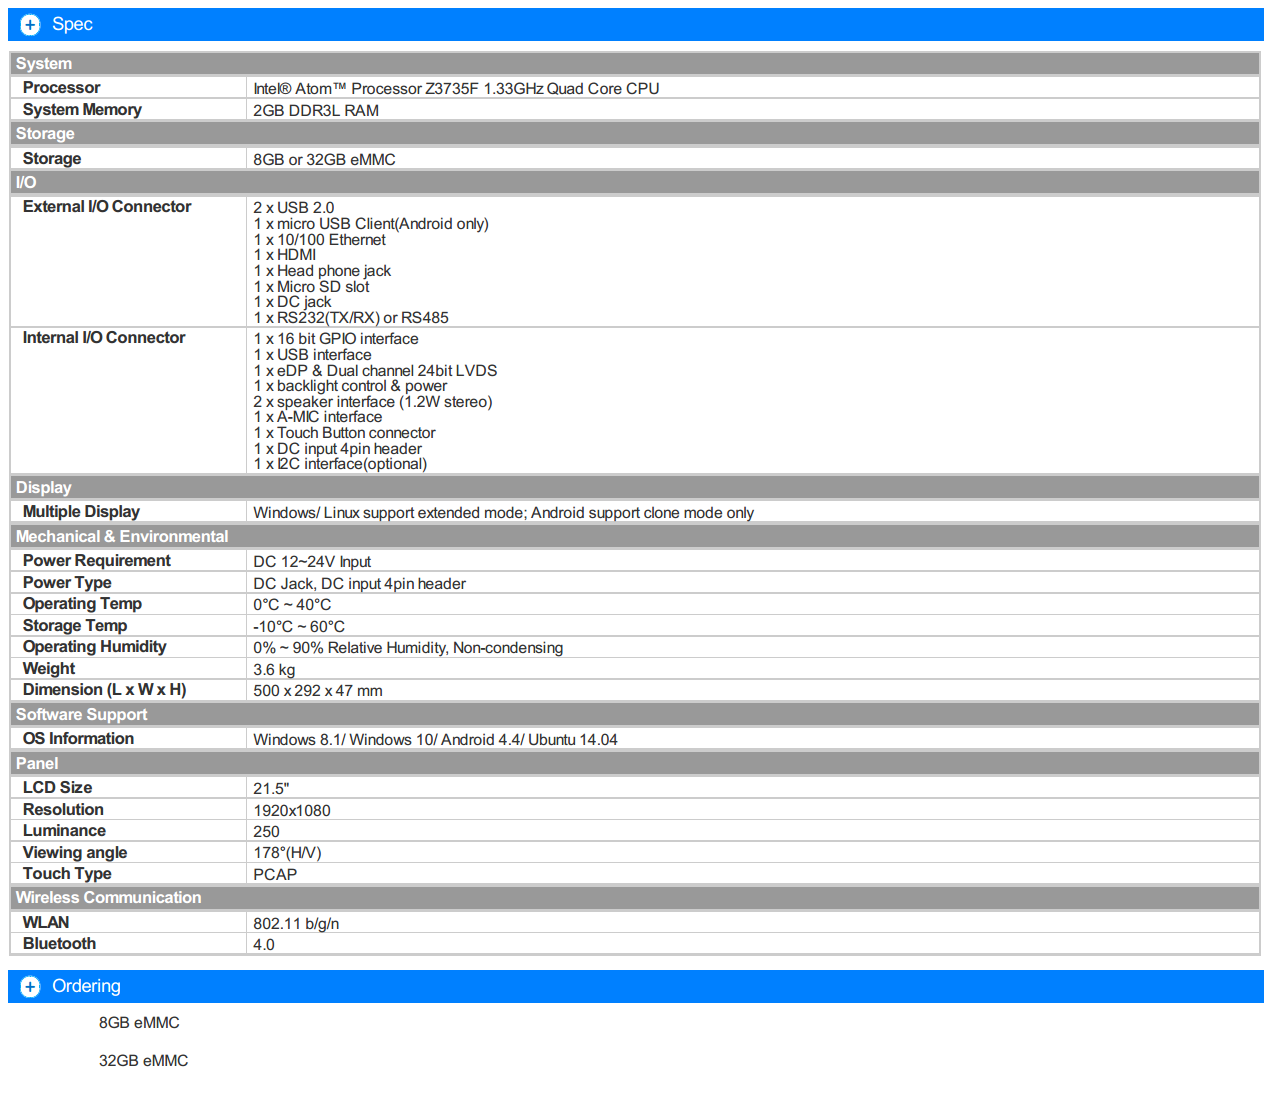This screenshot has height=1094, width=1277.
Task: Select the 1 x HDMI line
Action: point(285,255)
